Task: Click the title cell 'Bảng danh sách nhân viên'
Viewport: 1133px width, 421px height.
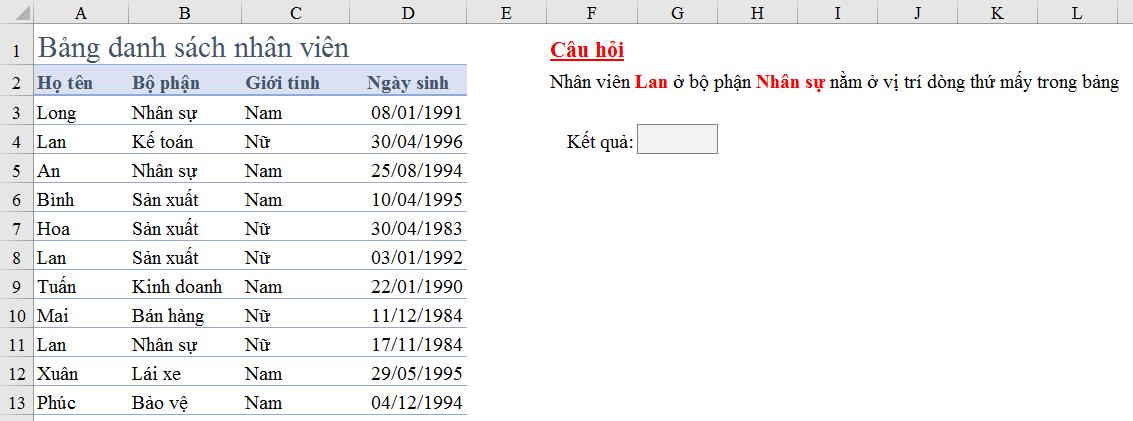Action: 193,47
